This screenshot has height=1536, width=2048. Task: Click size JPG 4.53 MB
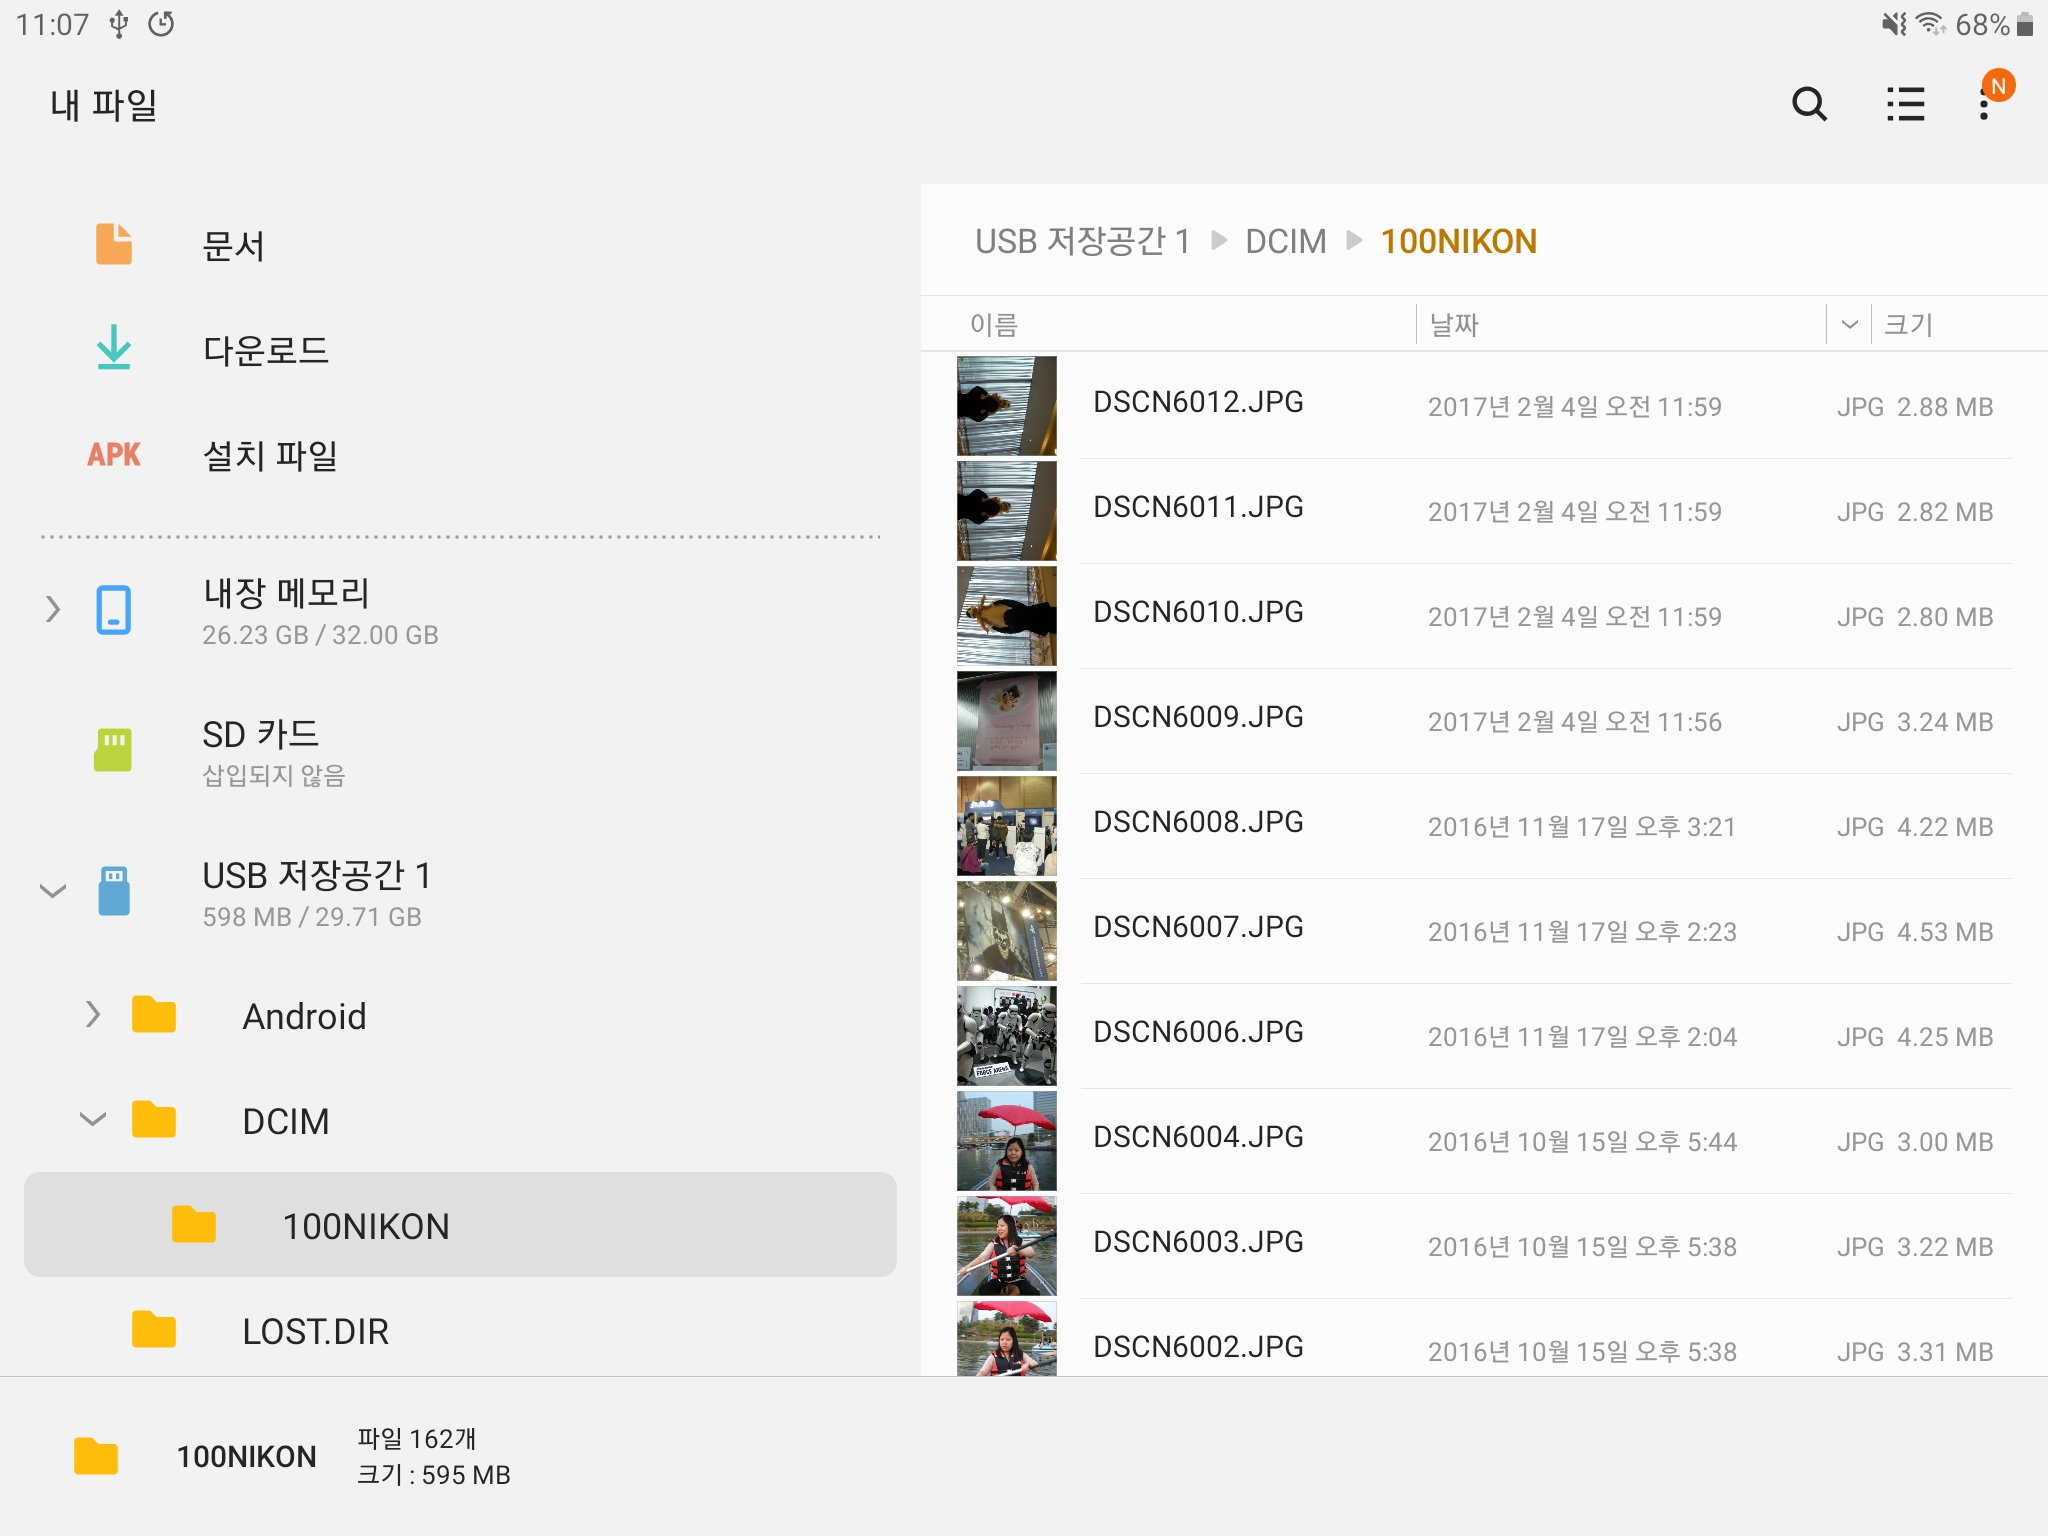(1915, 932)
